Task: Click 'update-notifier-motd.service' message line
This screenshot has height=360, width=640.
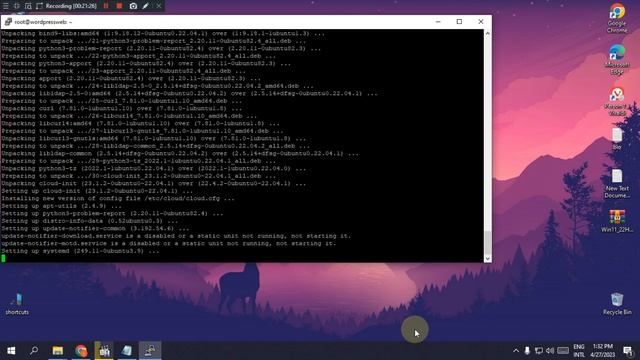Action: tap(169, 244)
